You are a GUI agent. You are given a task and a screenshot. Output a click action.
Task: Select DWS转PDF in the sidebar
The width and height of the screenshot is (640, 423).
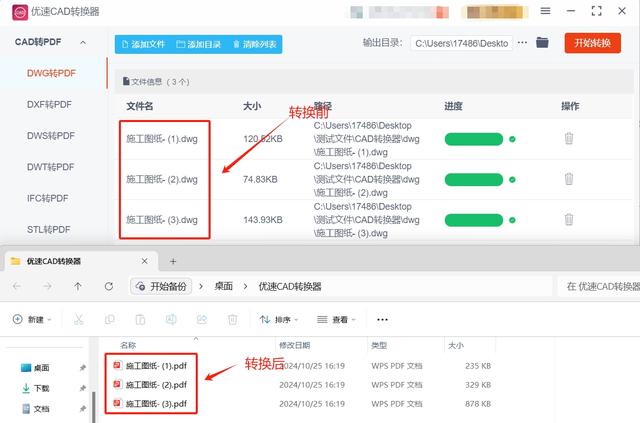(x=51, y=136)
